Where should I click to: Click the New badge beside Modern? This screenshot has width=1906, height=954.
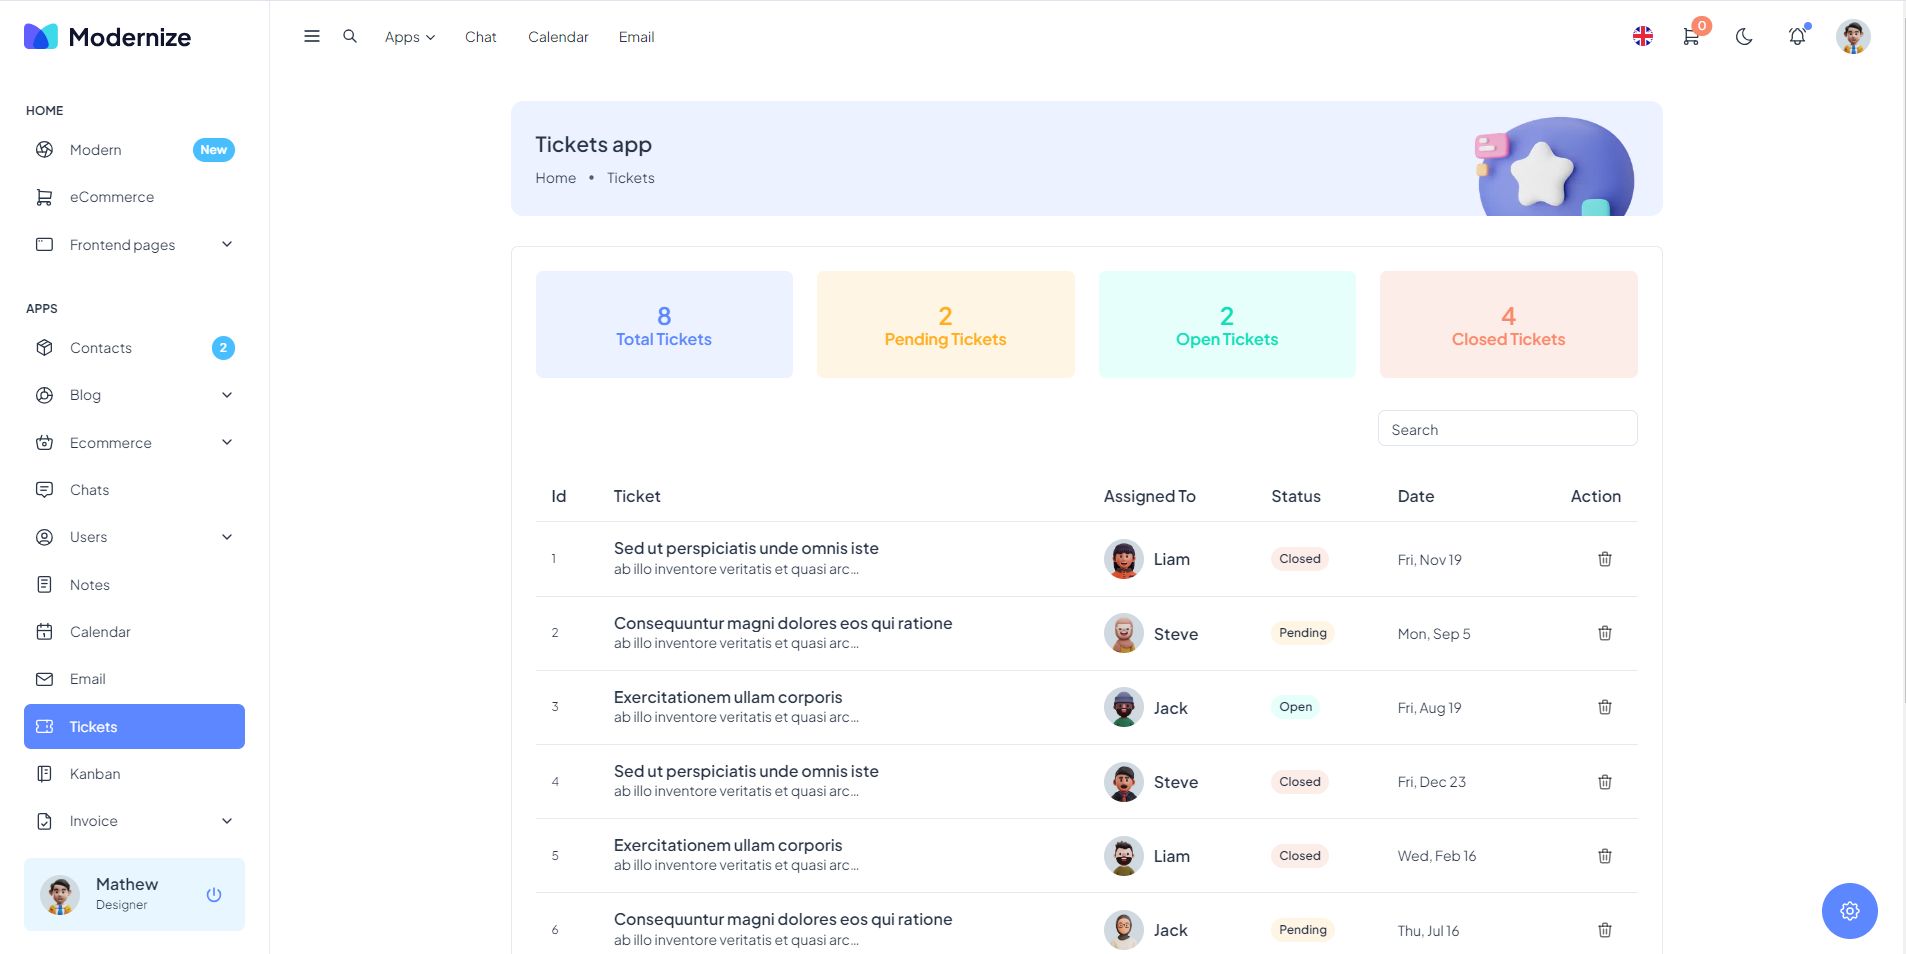coord(214,150)
